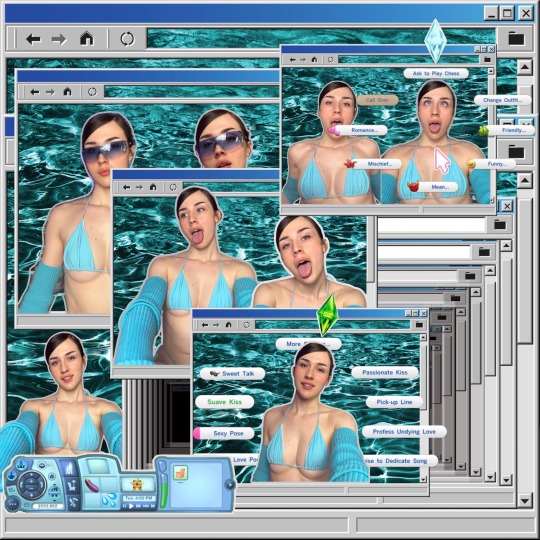Set game speed to triple fast forward
The image size is (540, 540).
146,506
